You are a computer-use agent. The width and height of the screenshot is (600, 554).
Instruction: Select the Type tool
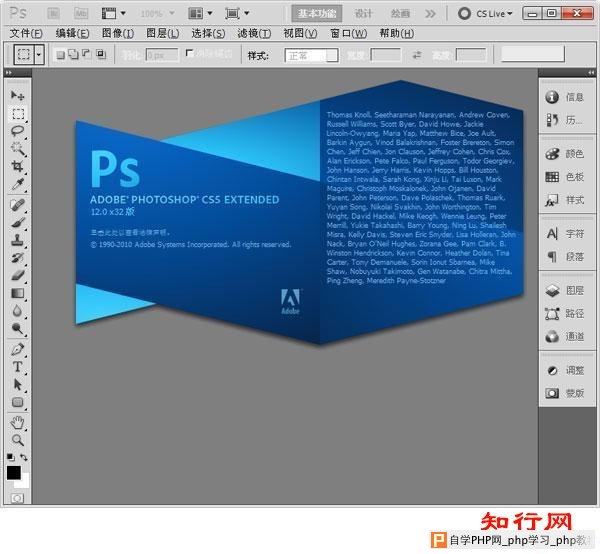pos(17,367)
